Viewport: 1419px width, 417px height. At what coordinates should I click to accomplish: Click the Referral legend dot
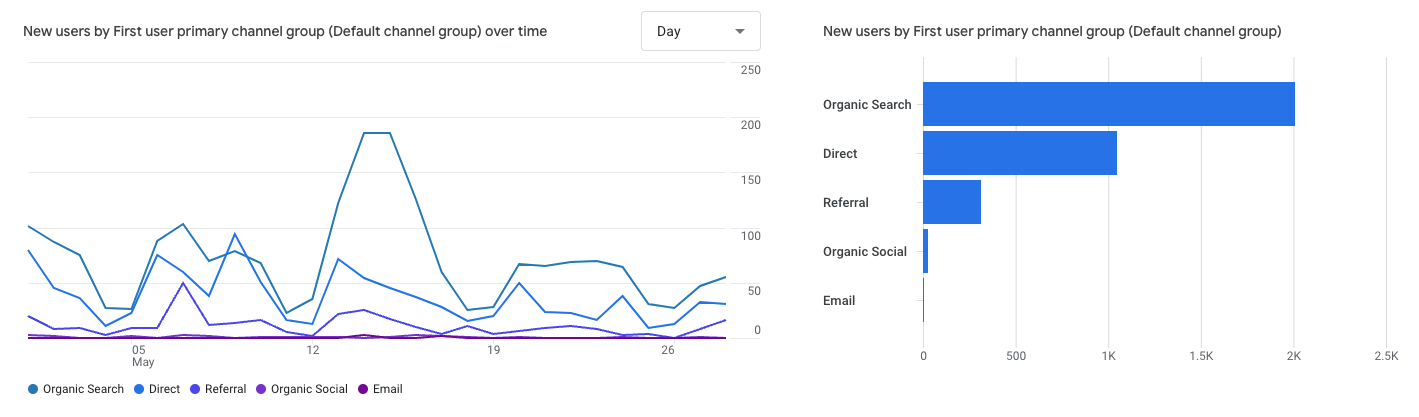pyautogui.click(x=195, y=389)
